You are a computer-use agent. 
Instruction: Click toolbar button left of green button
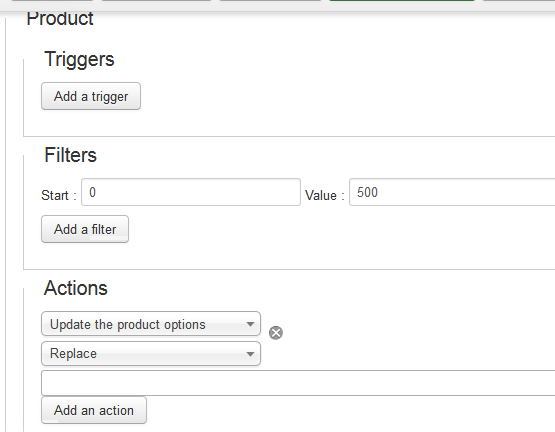[x=270, y=1]
